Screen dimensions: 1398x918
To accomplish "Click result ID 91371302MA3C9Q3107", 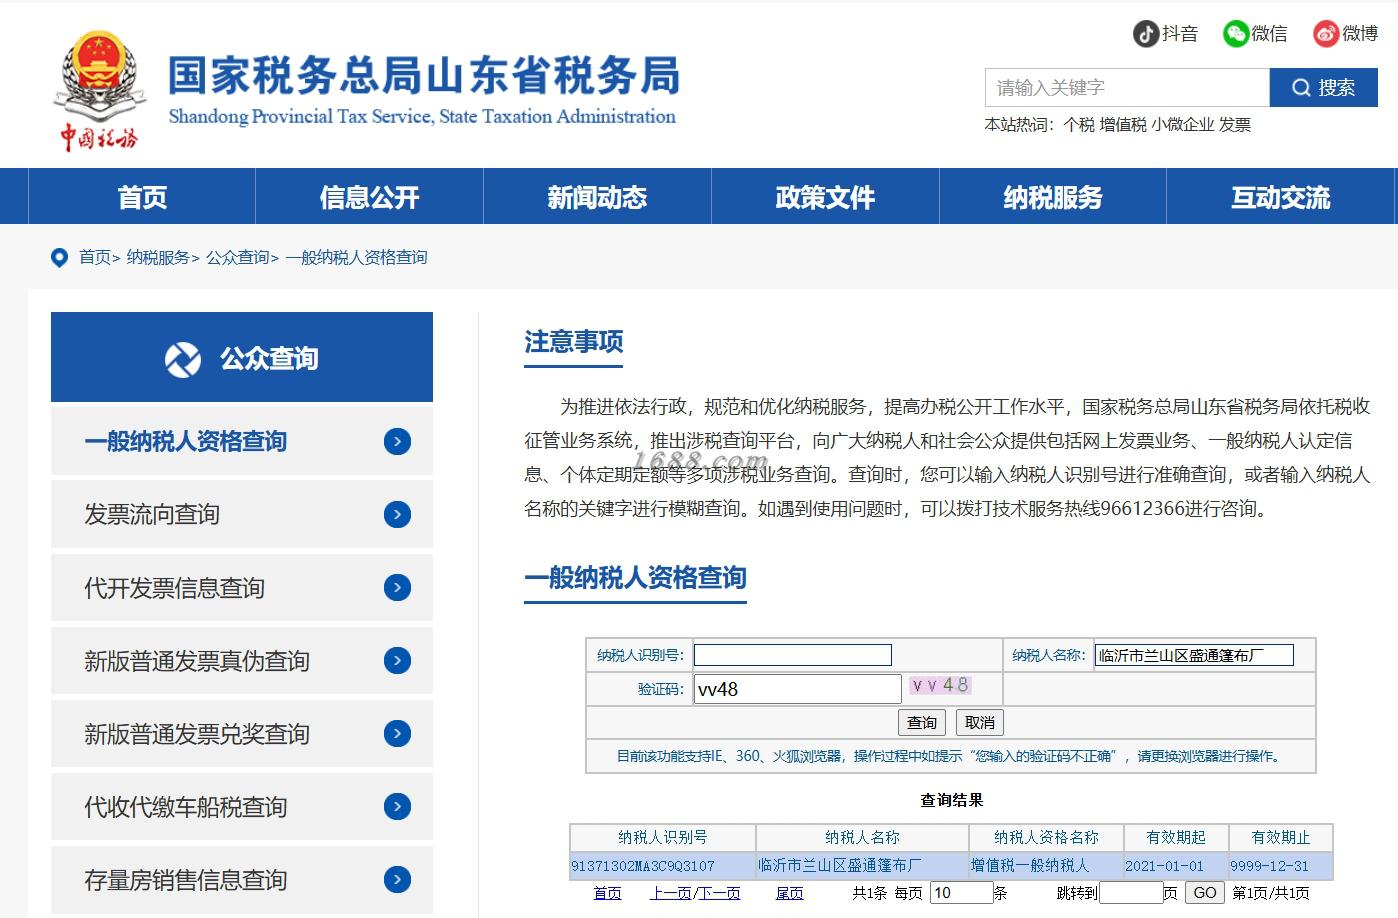I will pos(643,866).
